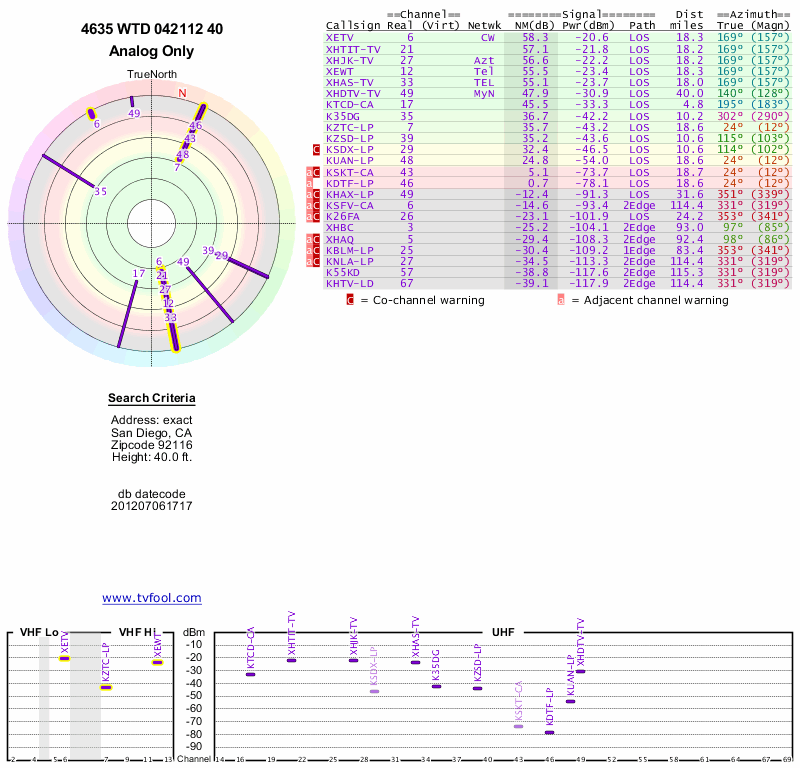This screenshot has height=768, width=800.
Task: Click the Analog Only title text
Action: pos(152,51)
